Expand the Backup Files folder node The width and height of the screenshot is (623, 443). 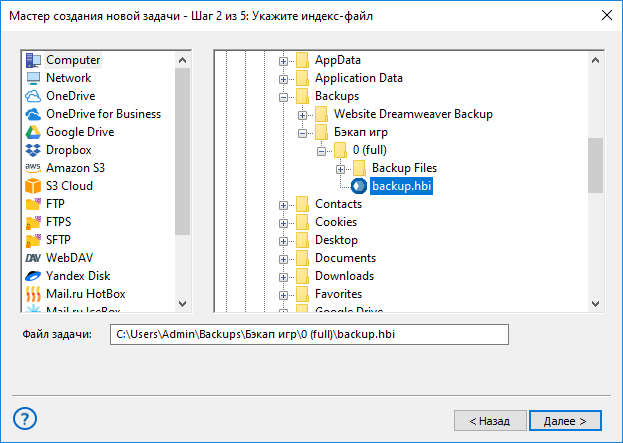point(341,168)
